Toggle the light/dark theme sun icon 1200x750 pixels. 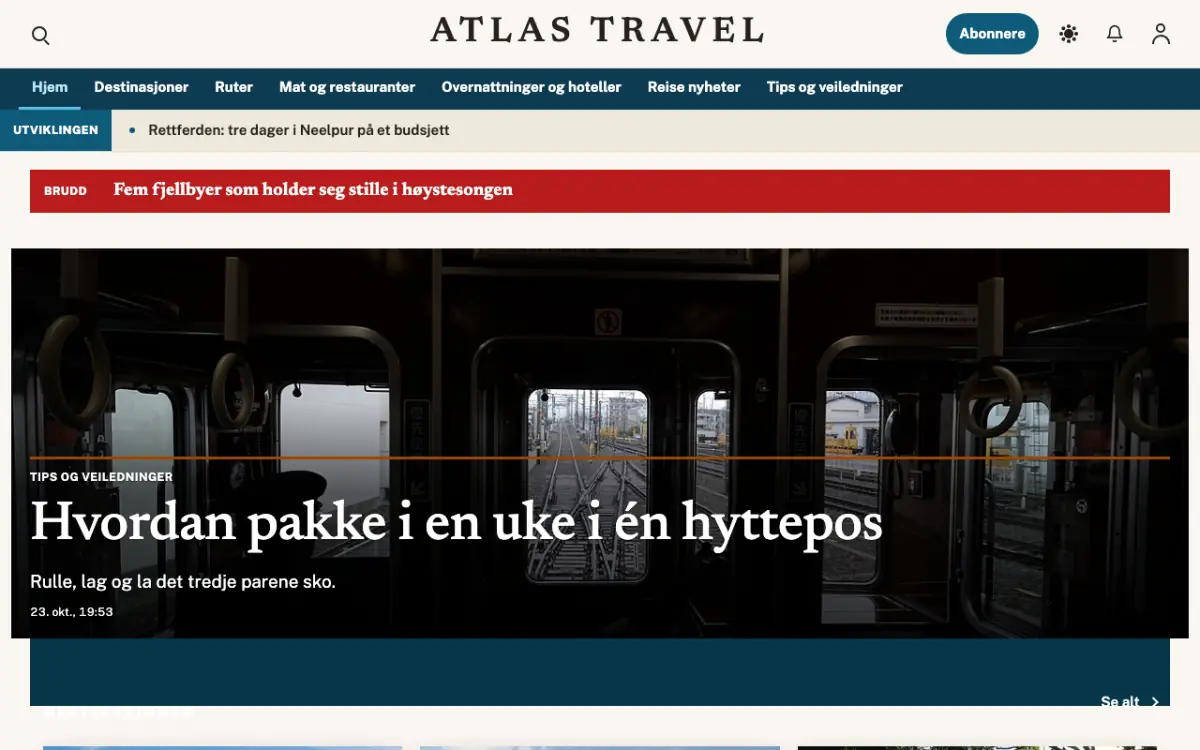[1069, 34]
